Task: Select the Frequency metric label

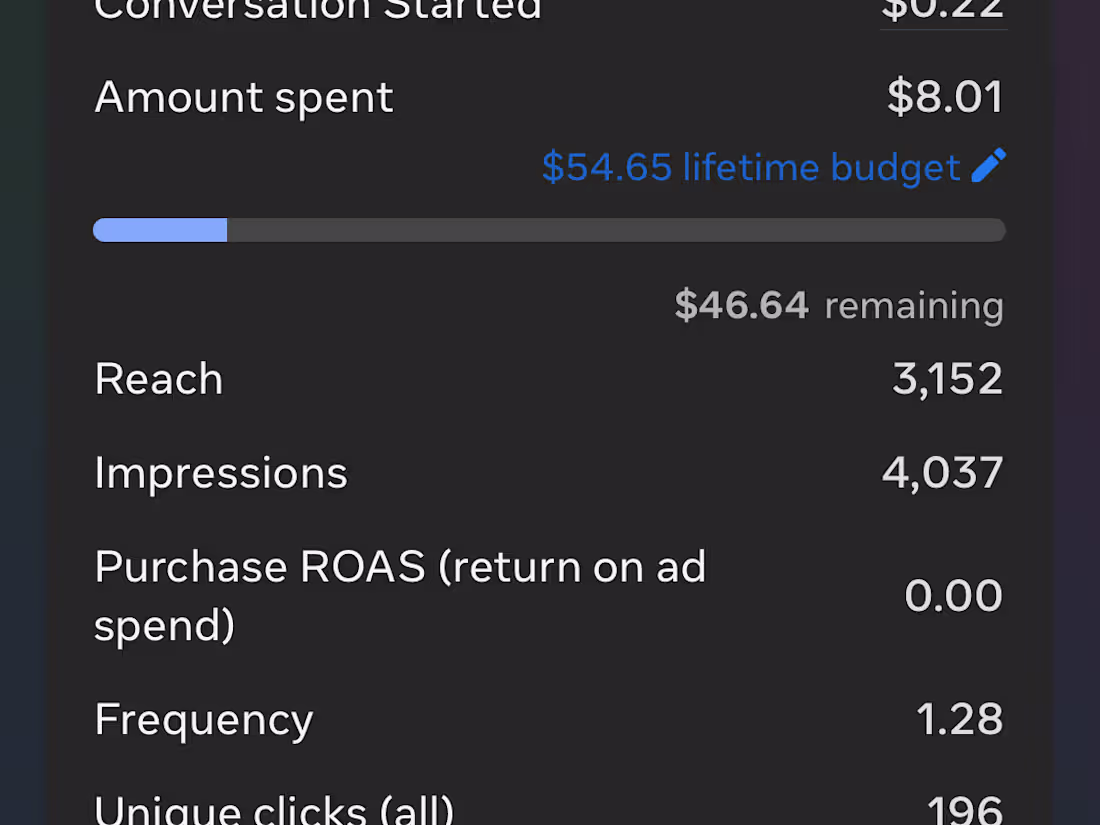Action: click(204, 719)
